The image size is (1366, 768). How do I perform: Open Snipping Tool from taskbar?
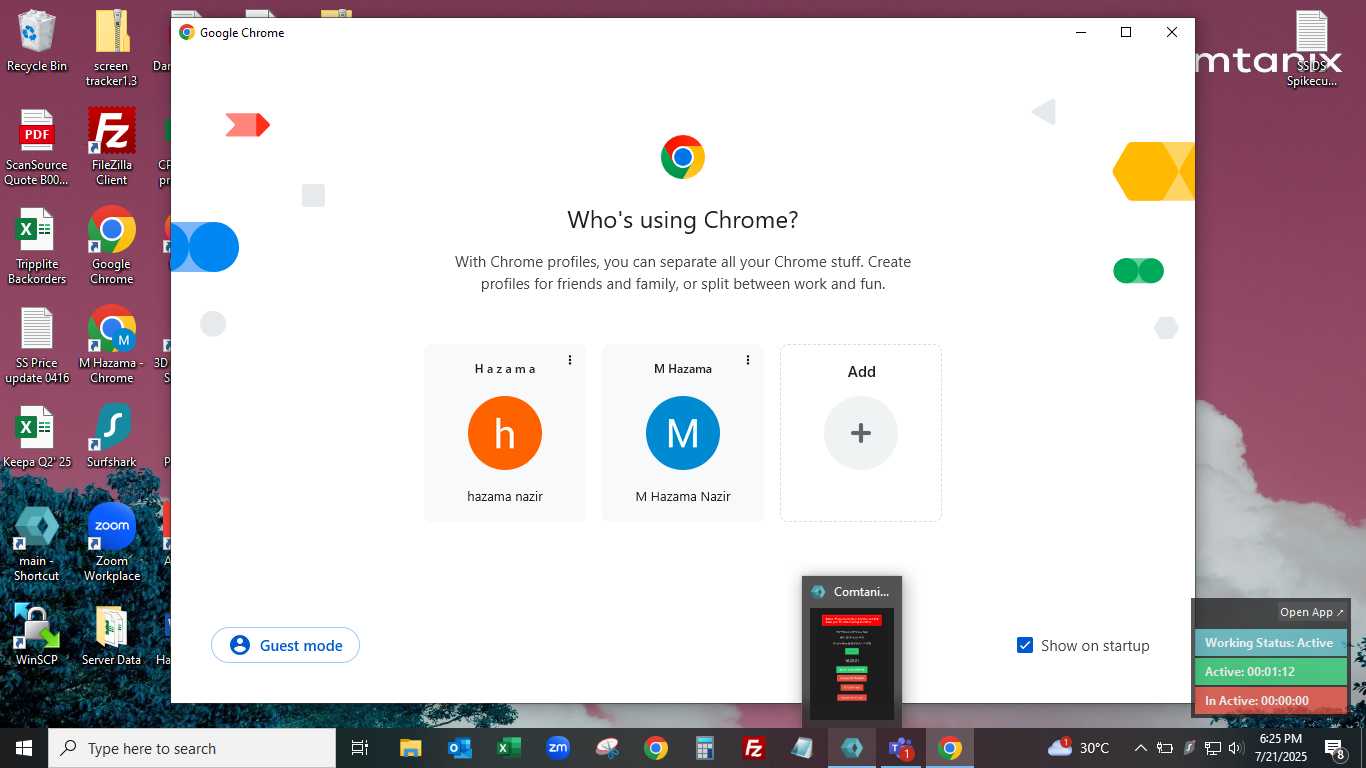tap(607, 748)
